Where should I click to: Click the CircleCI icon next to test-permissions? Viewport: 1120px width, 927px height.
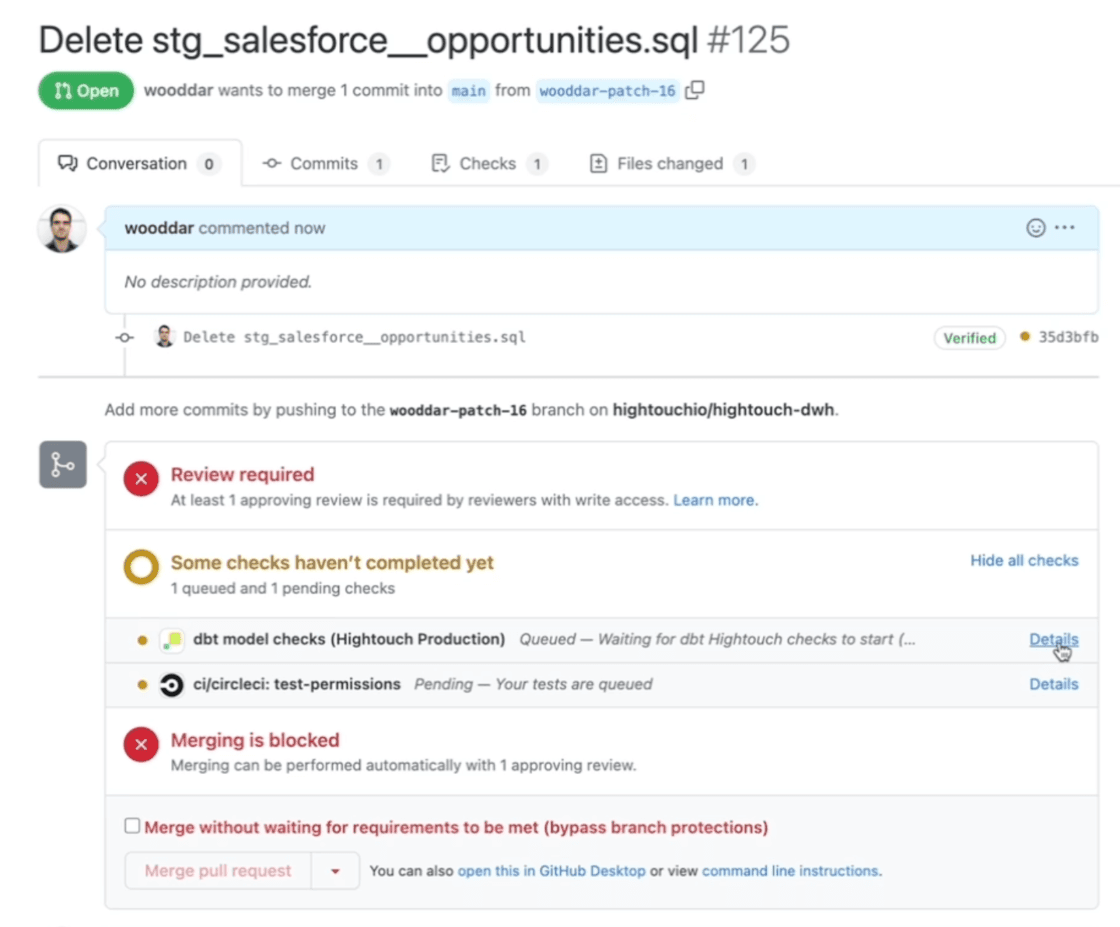click(x=172, y=685)
